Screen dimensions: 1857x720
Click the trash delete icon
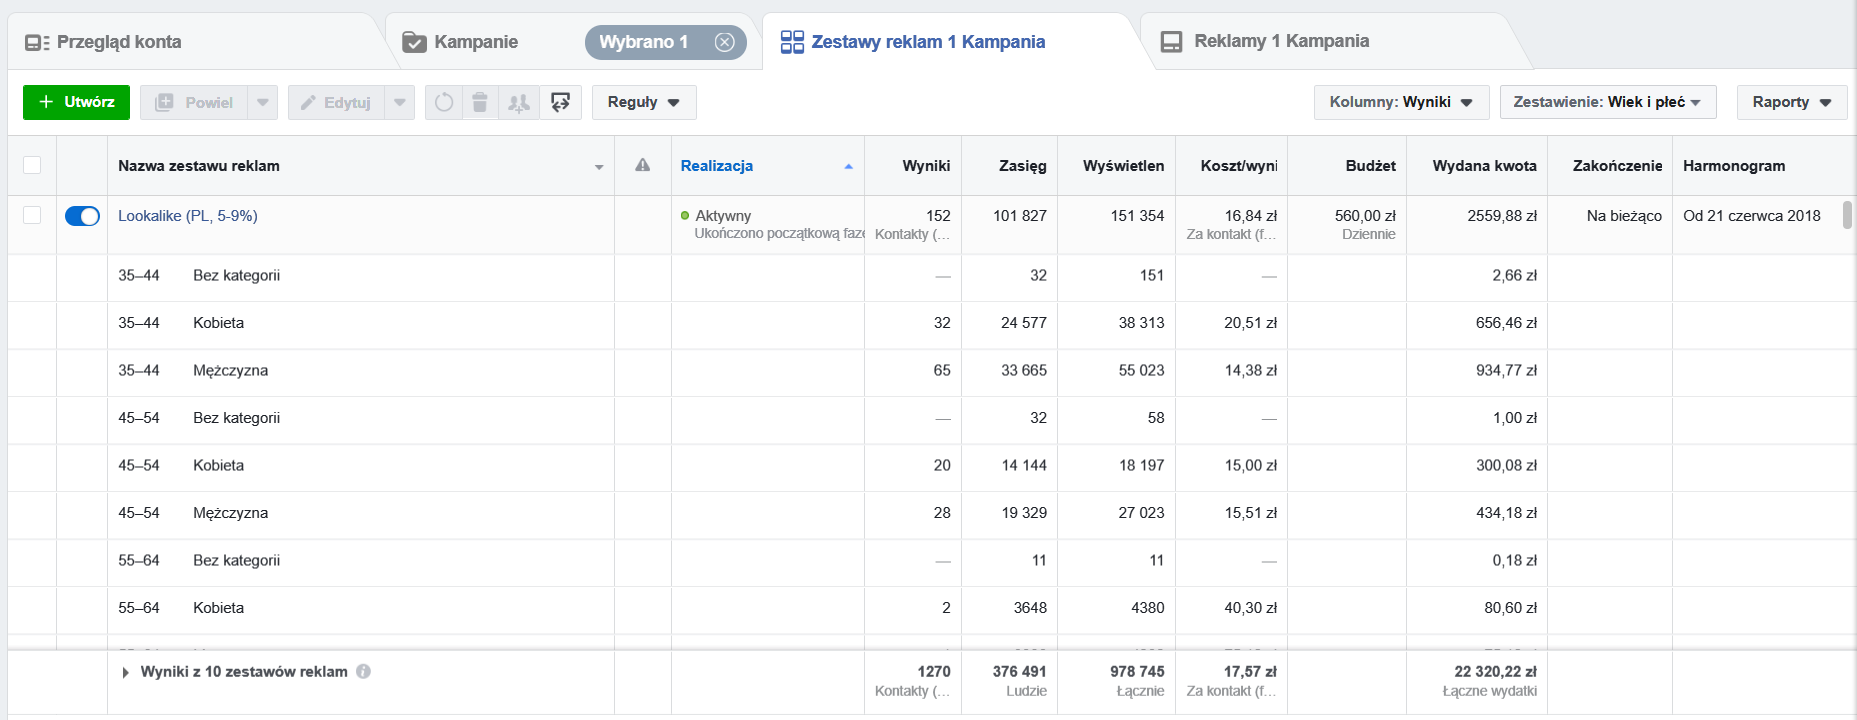pyautogui.click(x=480, y=102)
